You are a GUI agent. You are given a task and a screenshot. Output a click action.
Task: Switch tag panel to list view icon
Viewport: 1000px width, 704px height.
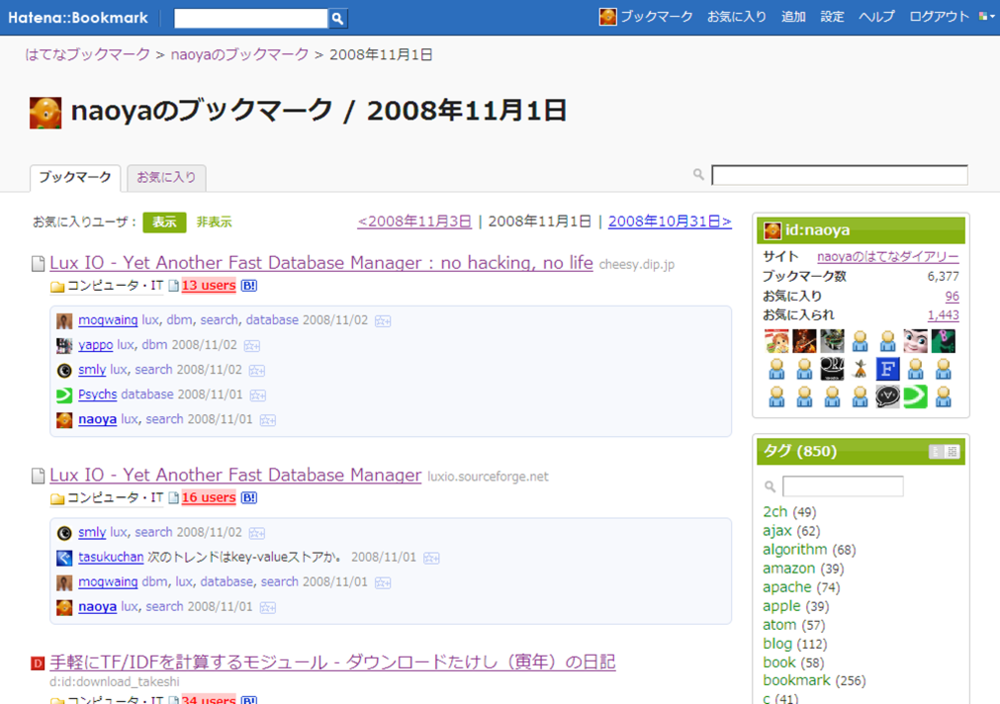(x=936, y=451)
